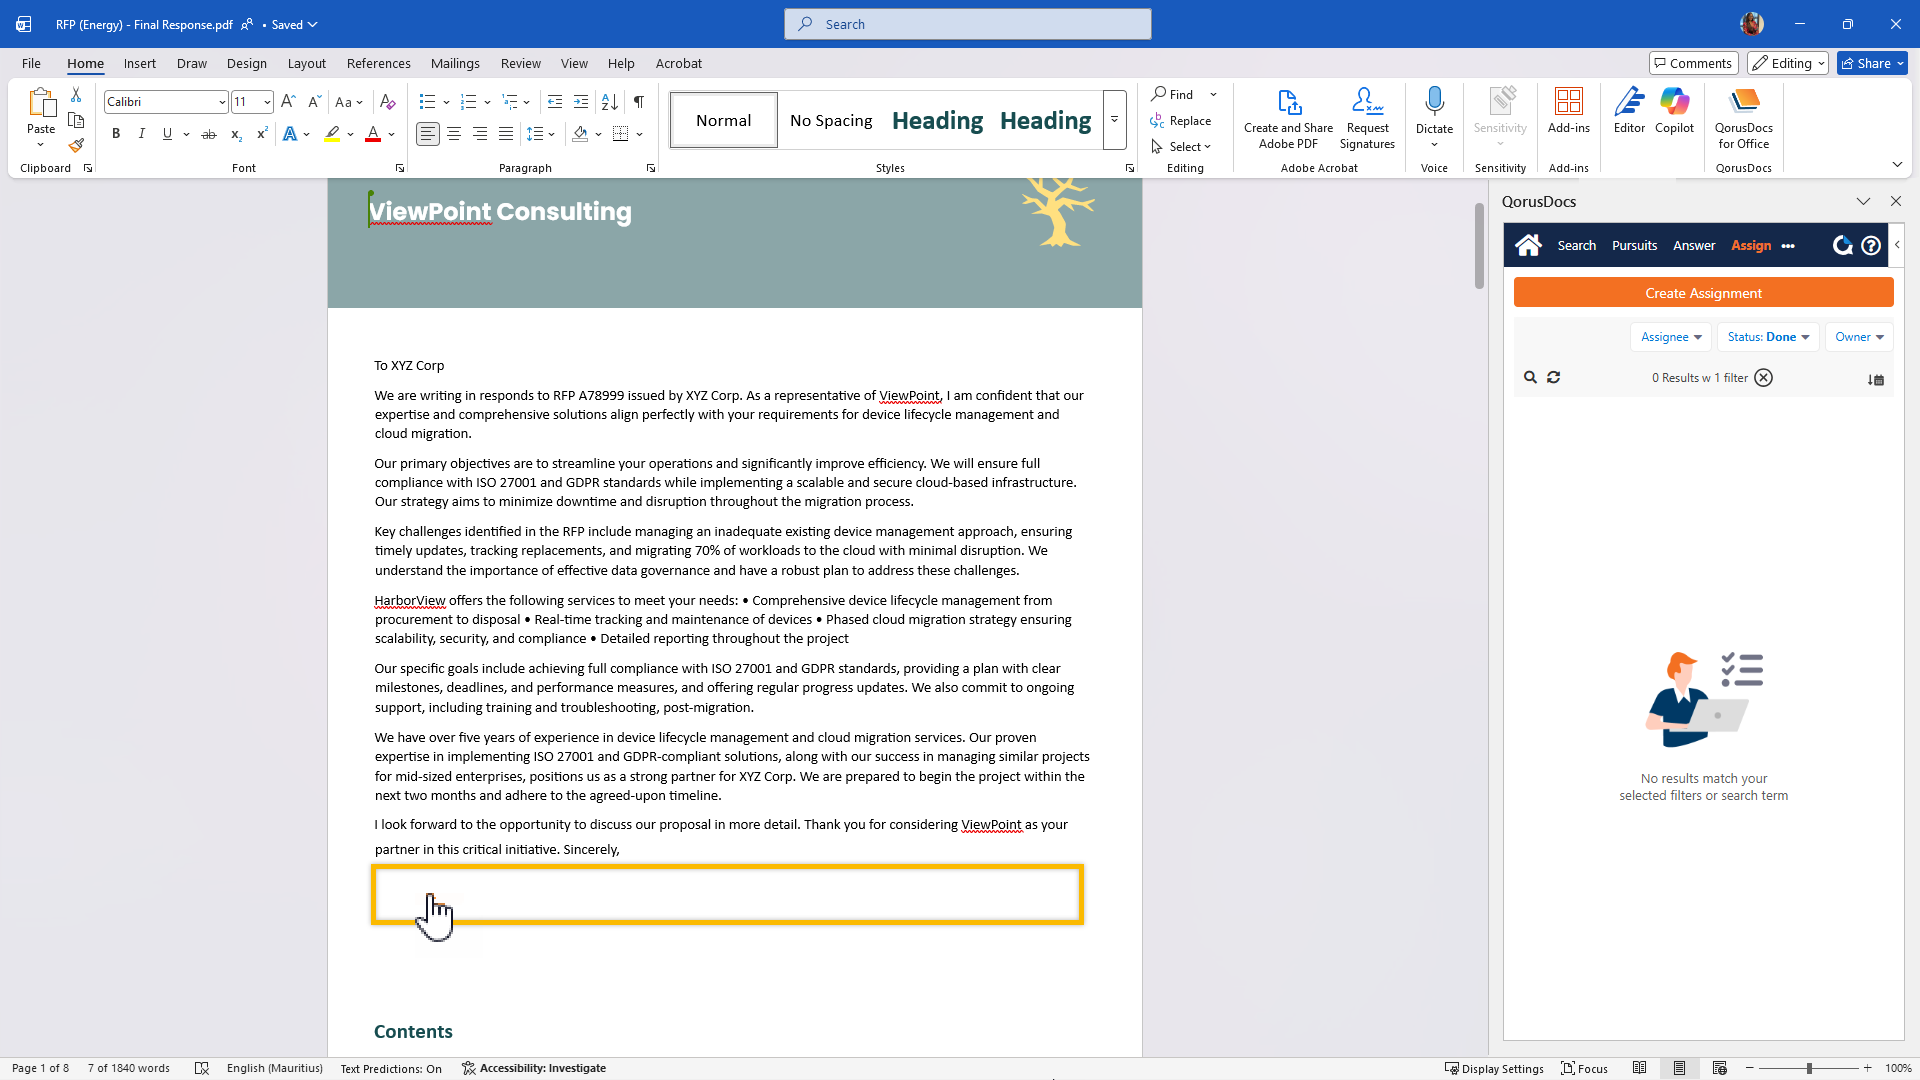
Task: Click the search box in title bar
Action: (x=967, y=24)
